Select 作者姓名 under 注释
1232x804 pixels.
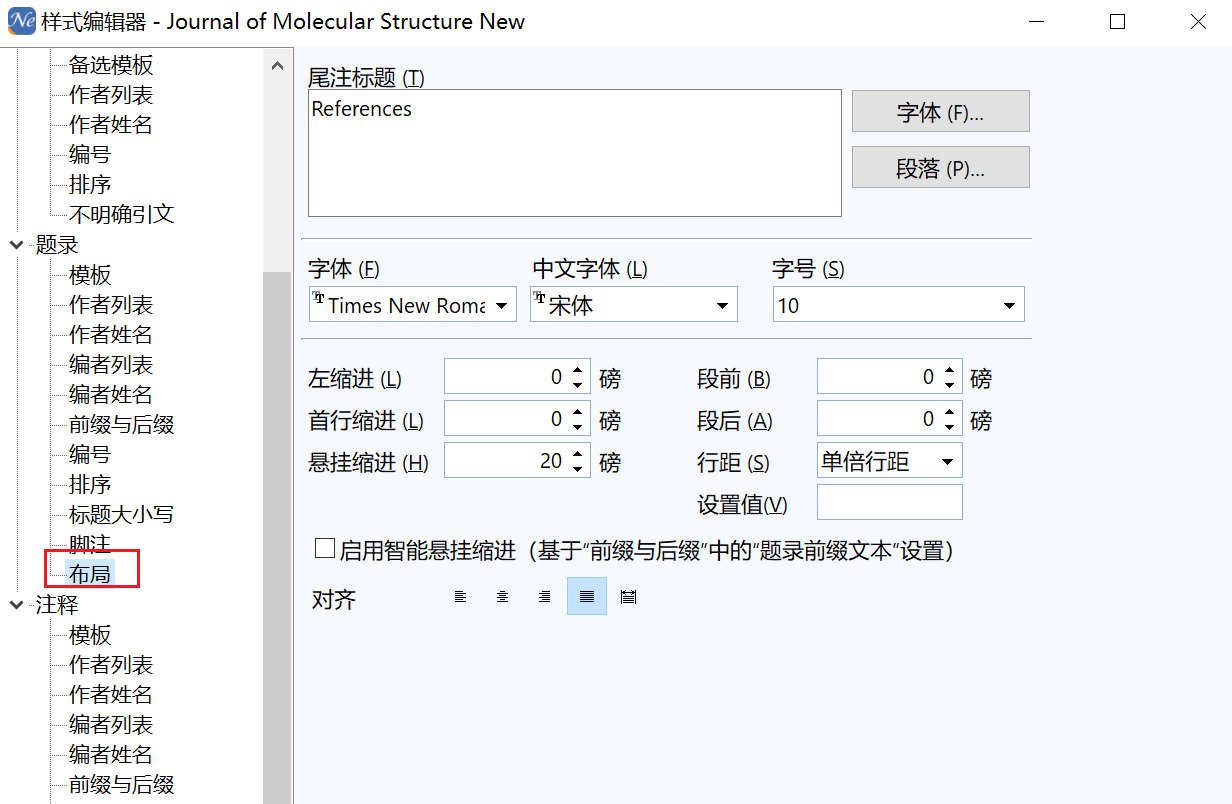pos(111,694)
